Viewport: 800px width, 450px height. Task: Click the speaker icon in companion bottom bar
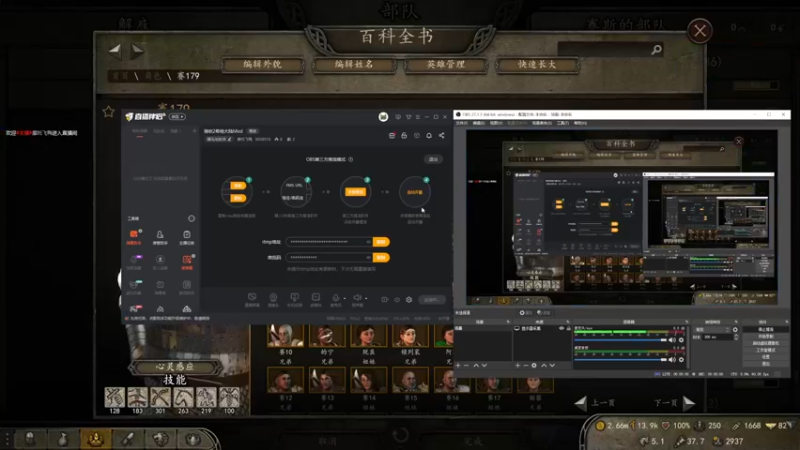point(357,297)
